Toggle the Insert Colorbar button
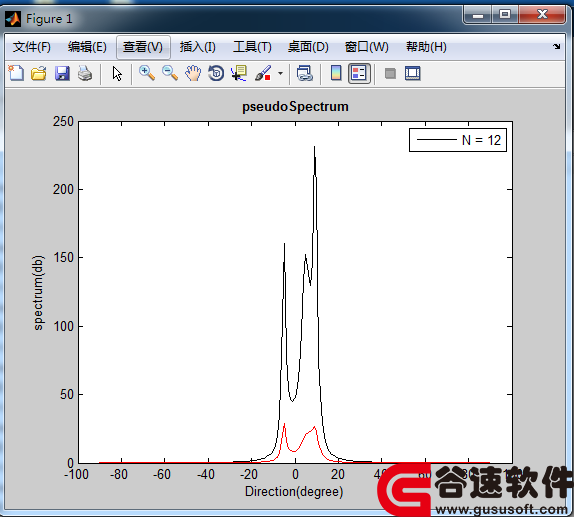 336,73
